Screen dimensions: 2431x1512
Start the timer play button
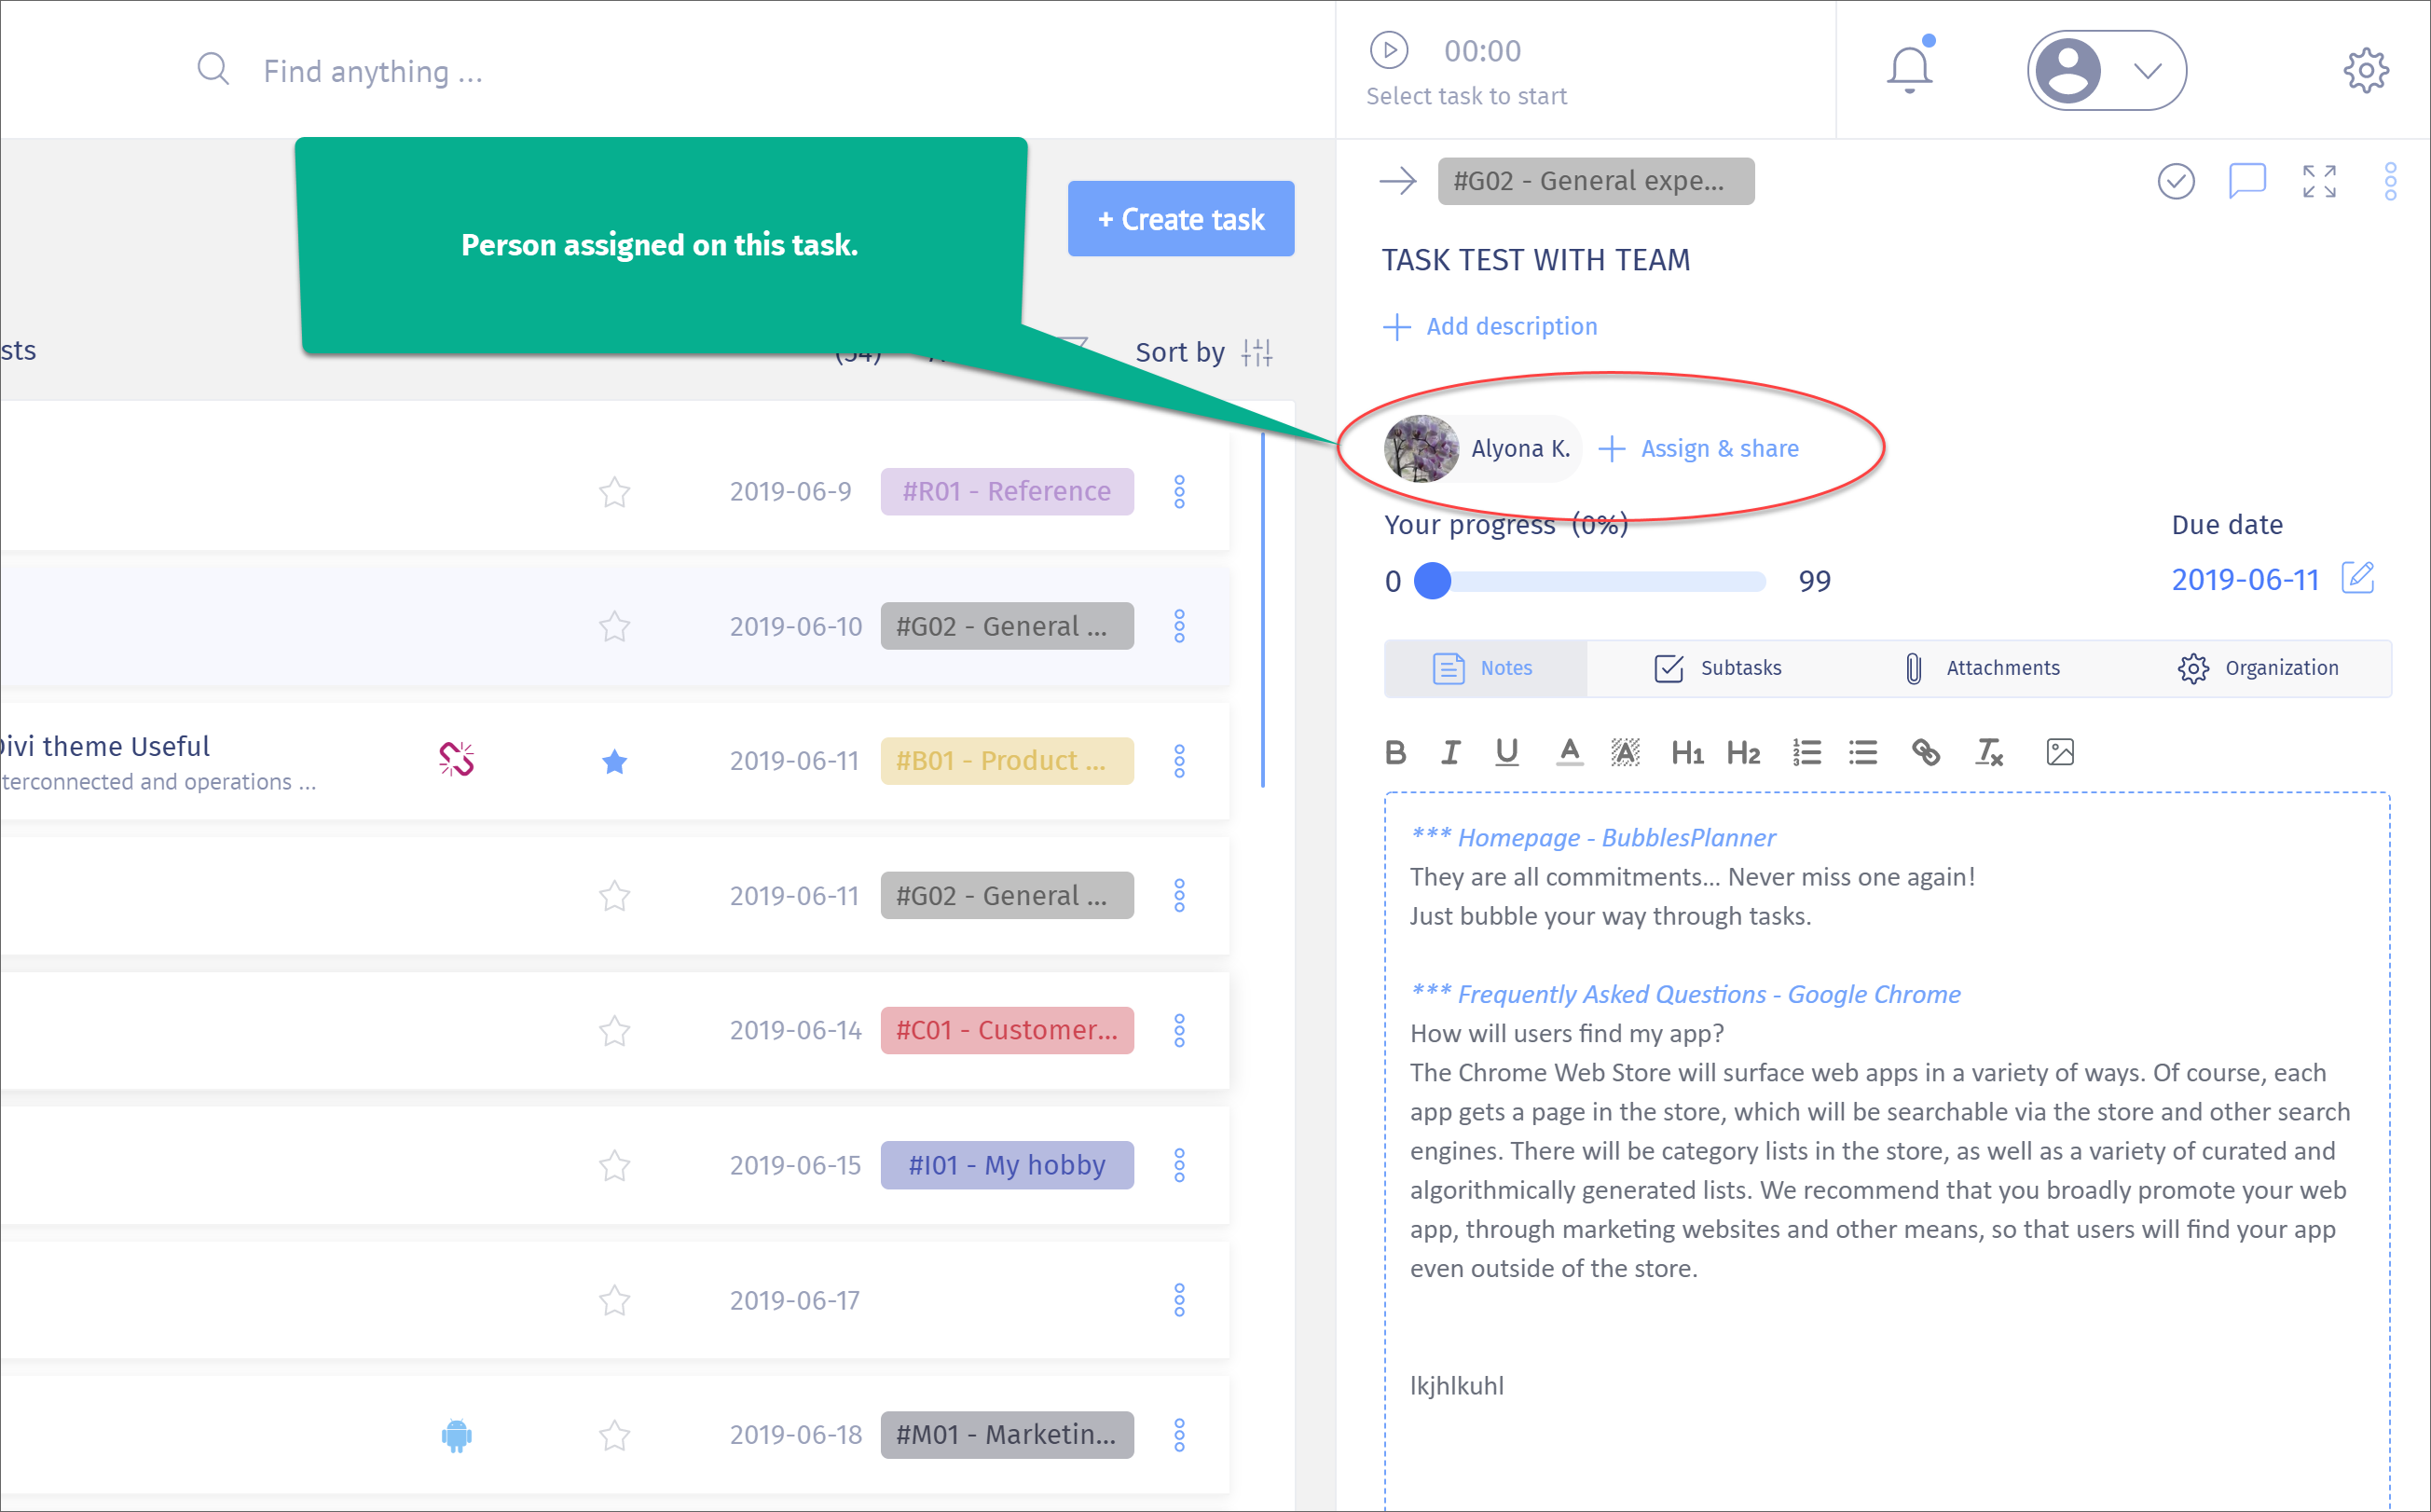pos(1389,50)
